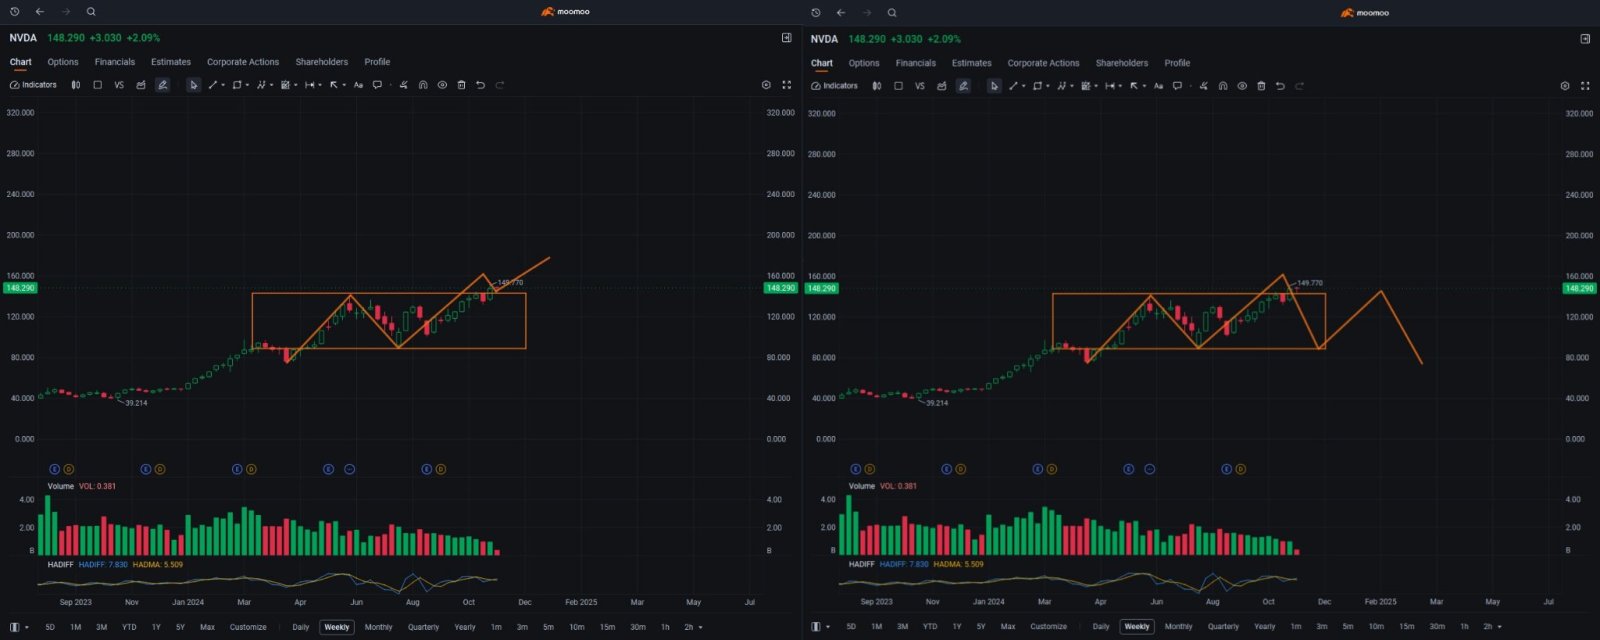
Task: Select 15m interval in right chart
Action: click(1406, 627)
